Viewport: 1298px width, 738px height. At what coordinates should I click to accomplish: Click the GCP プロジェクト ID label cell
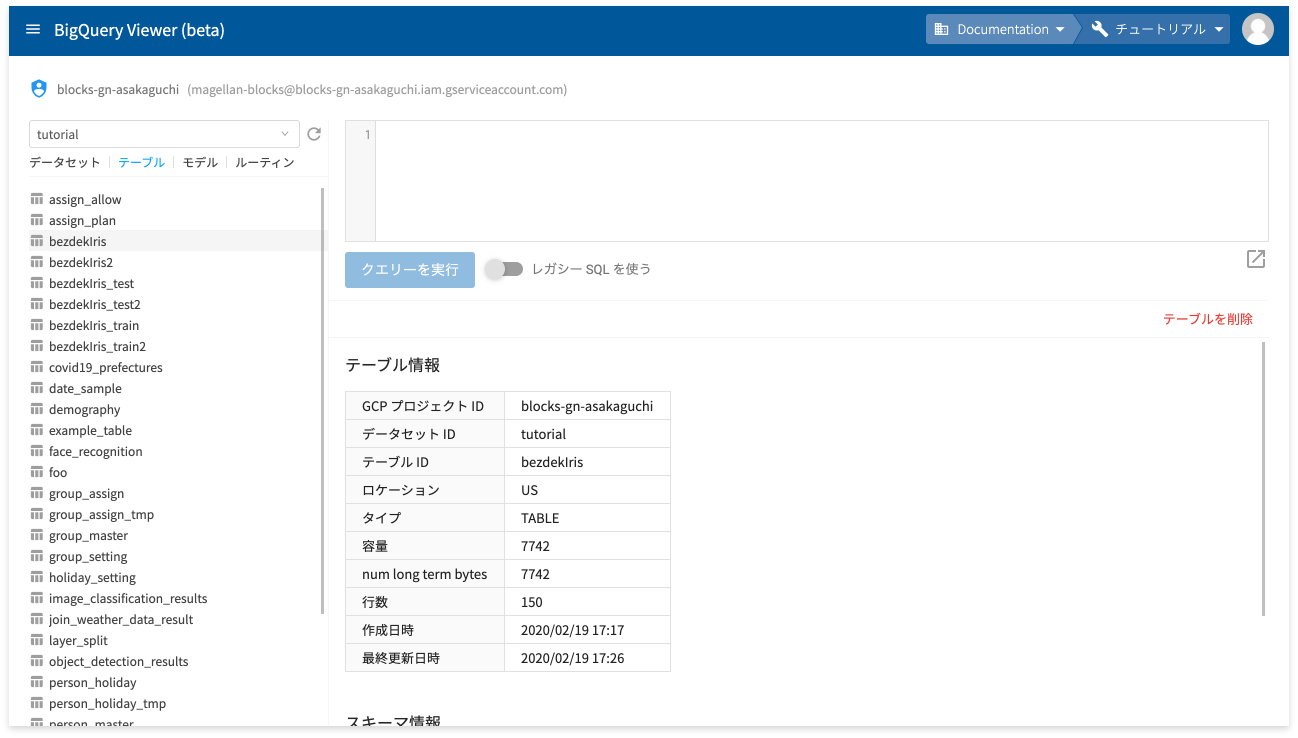click(425, 406)
